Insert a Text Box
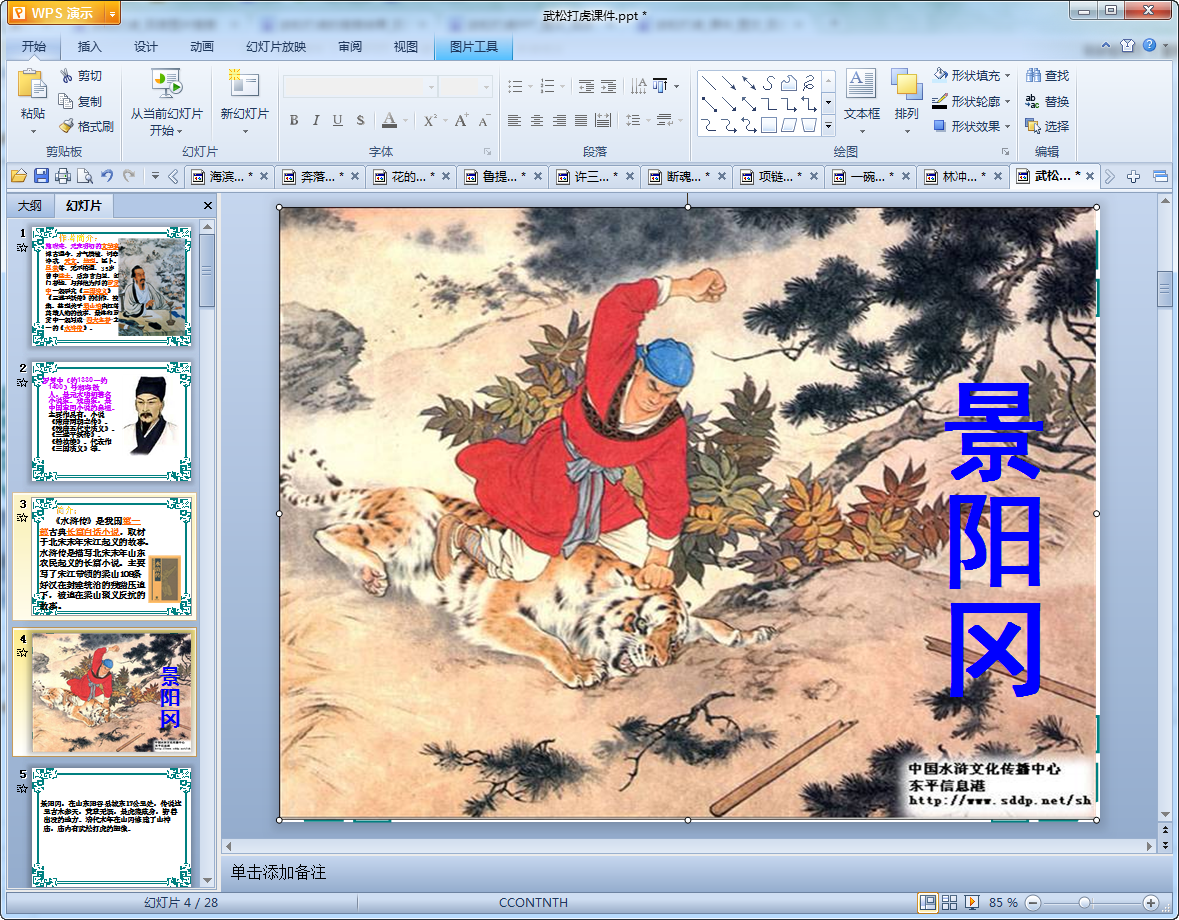Image resolution: width=1179 pixels, height=920 pixels. click(x=862, y=101)
